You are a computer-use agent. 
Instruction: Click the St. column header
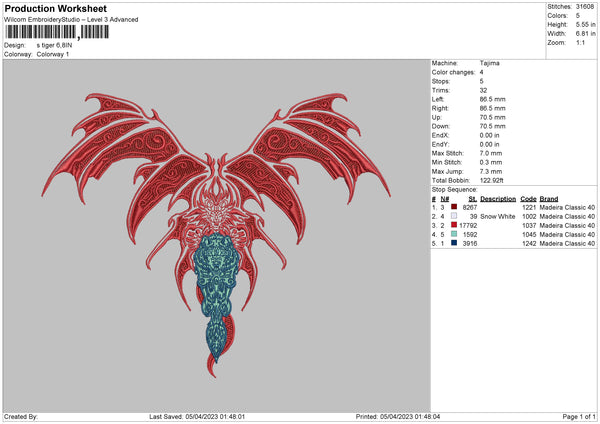[472, 197]
